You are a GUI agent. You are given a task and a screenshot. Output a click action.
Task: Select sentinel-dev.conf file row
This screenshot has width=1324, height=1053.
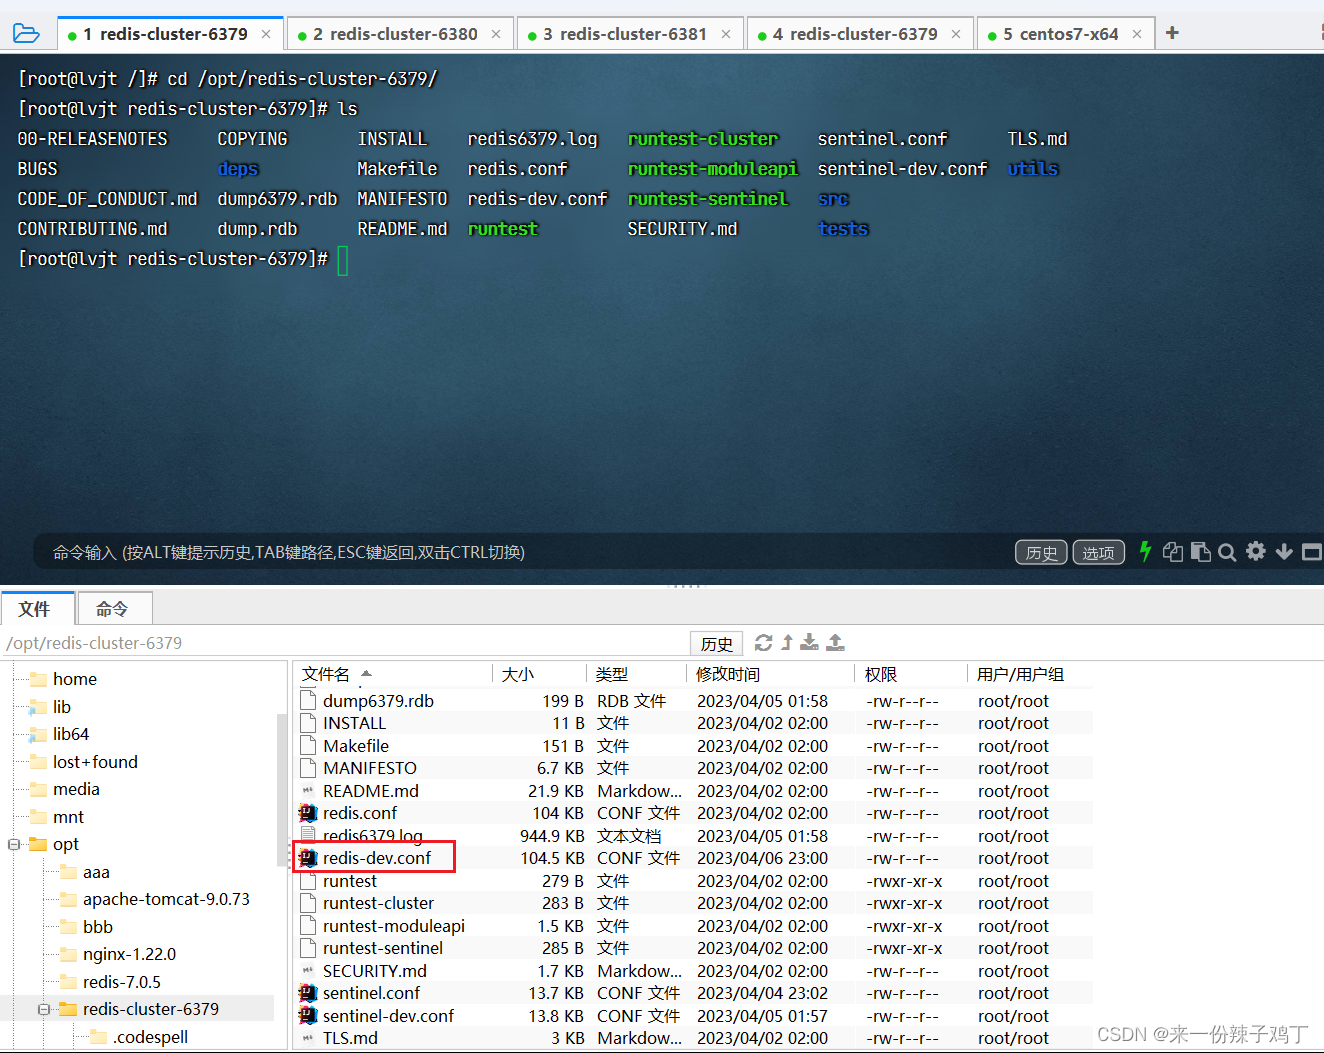point(695,1016)
